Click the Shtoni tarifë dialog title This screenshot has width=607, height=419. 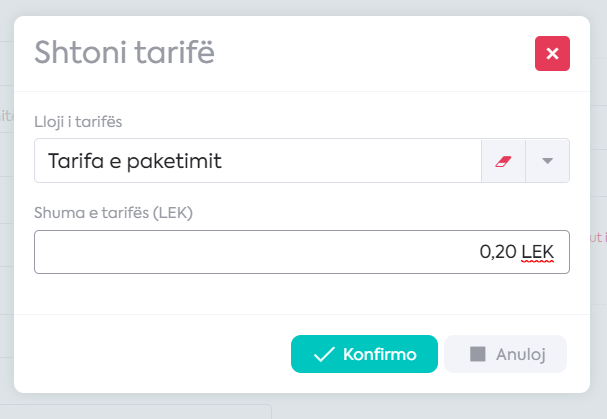pyautogui.click(x=124, y=52)
